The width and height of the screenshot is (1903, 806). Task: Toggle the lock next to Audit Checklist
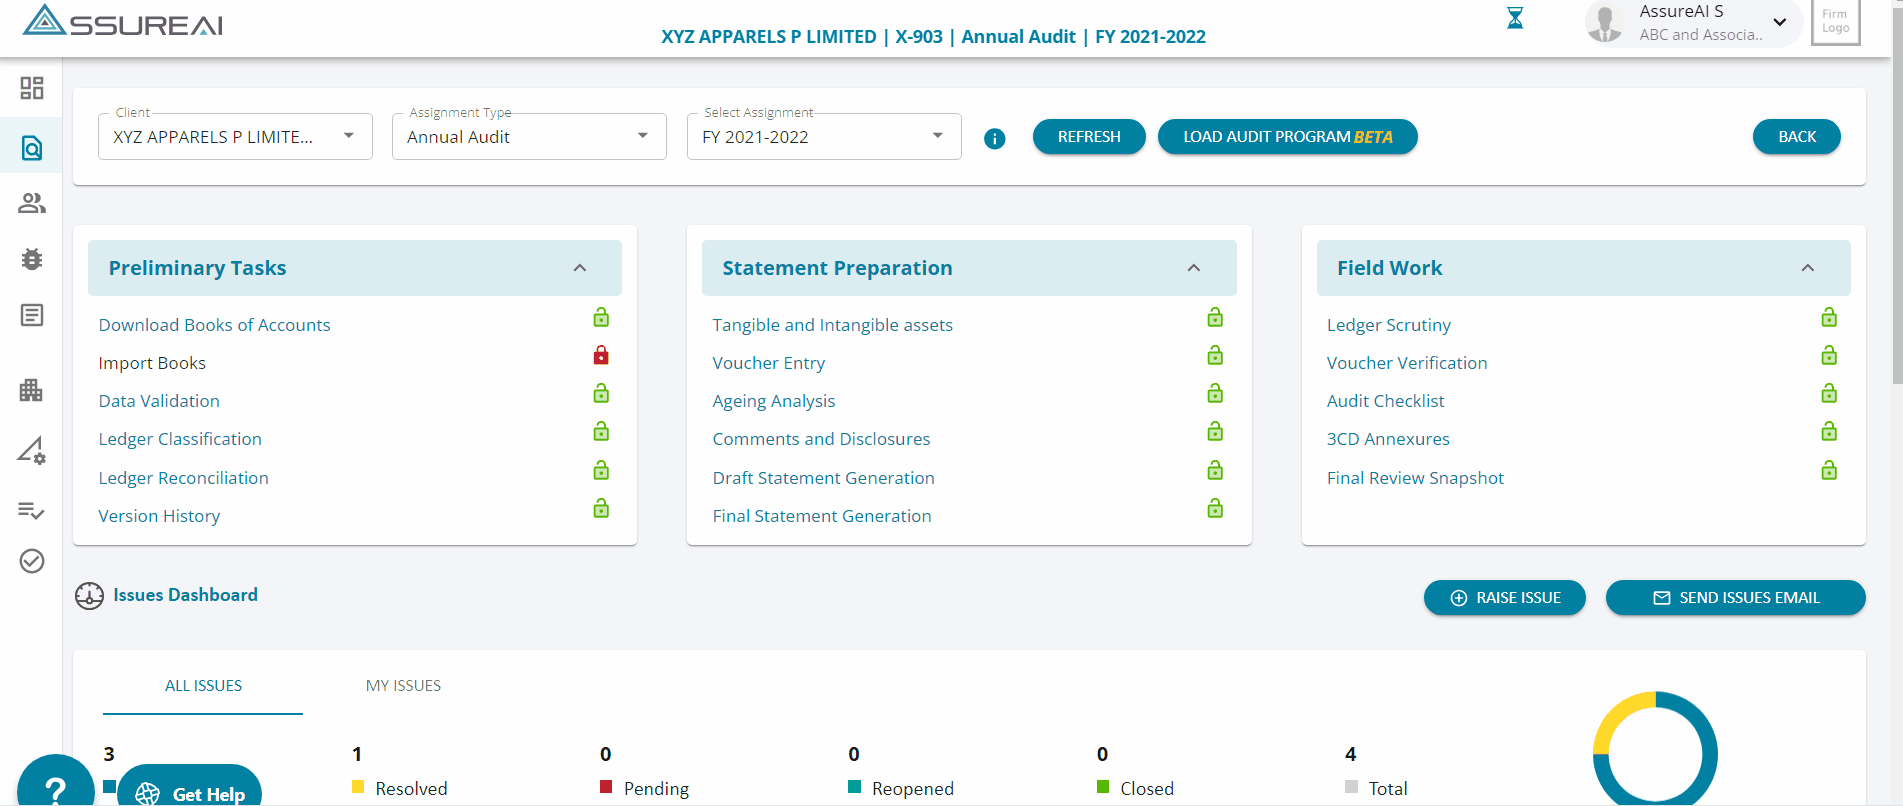[1829, 394]
